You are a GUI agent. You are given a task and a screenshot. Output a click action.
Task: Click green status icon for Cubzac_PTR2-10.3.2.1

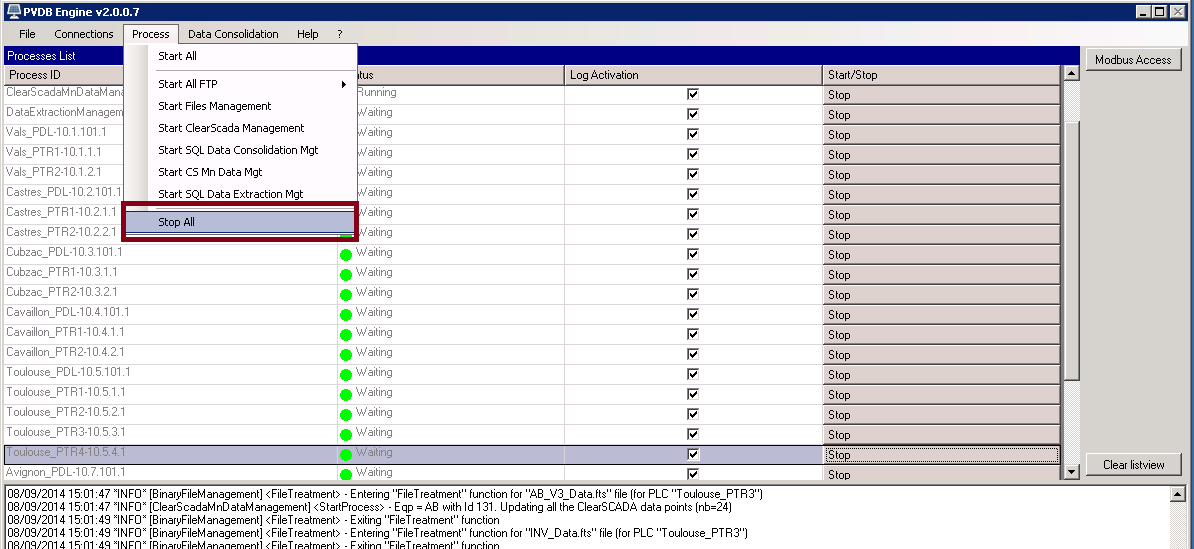pyautogui.click(x=346, y=294)
